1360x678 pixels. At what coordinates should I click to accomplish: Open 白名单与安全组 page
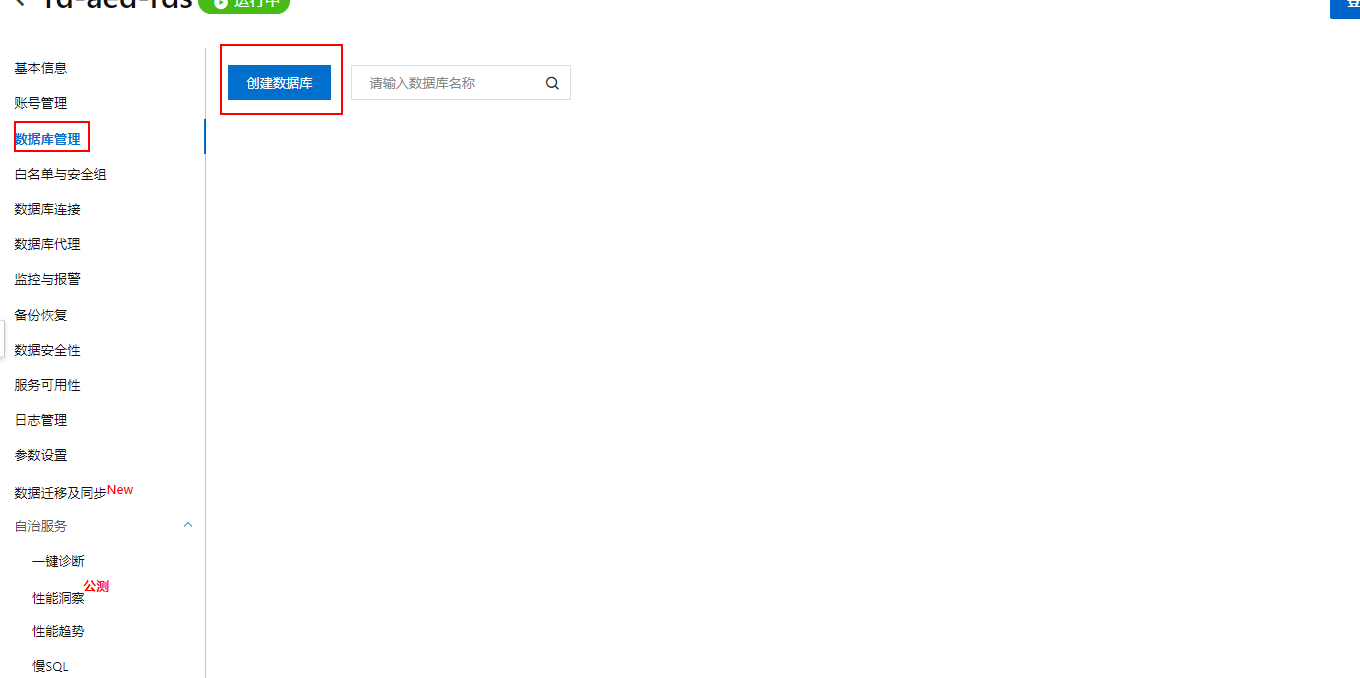(x=60, y=174)
